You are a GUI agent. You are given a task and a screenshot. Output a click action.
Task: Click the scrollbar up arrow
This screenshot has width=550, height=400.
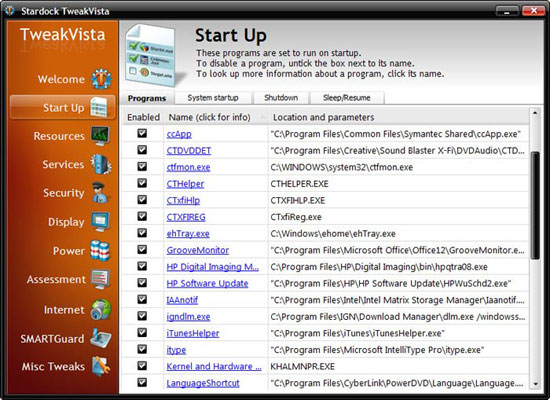point(535,113)
